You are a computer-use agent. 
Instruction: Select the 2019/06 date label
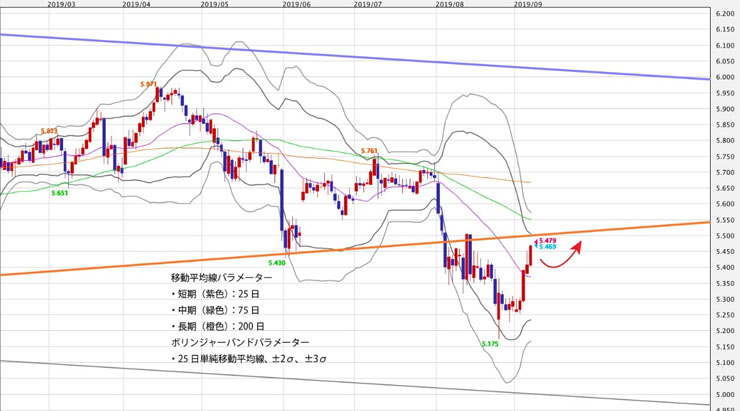[x=297, y=4]
